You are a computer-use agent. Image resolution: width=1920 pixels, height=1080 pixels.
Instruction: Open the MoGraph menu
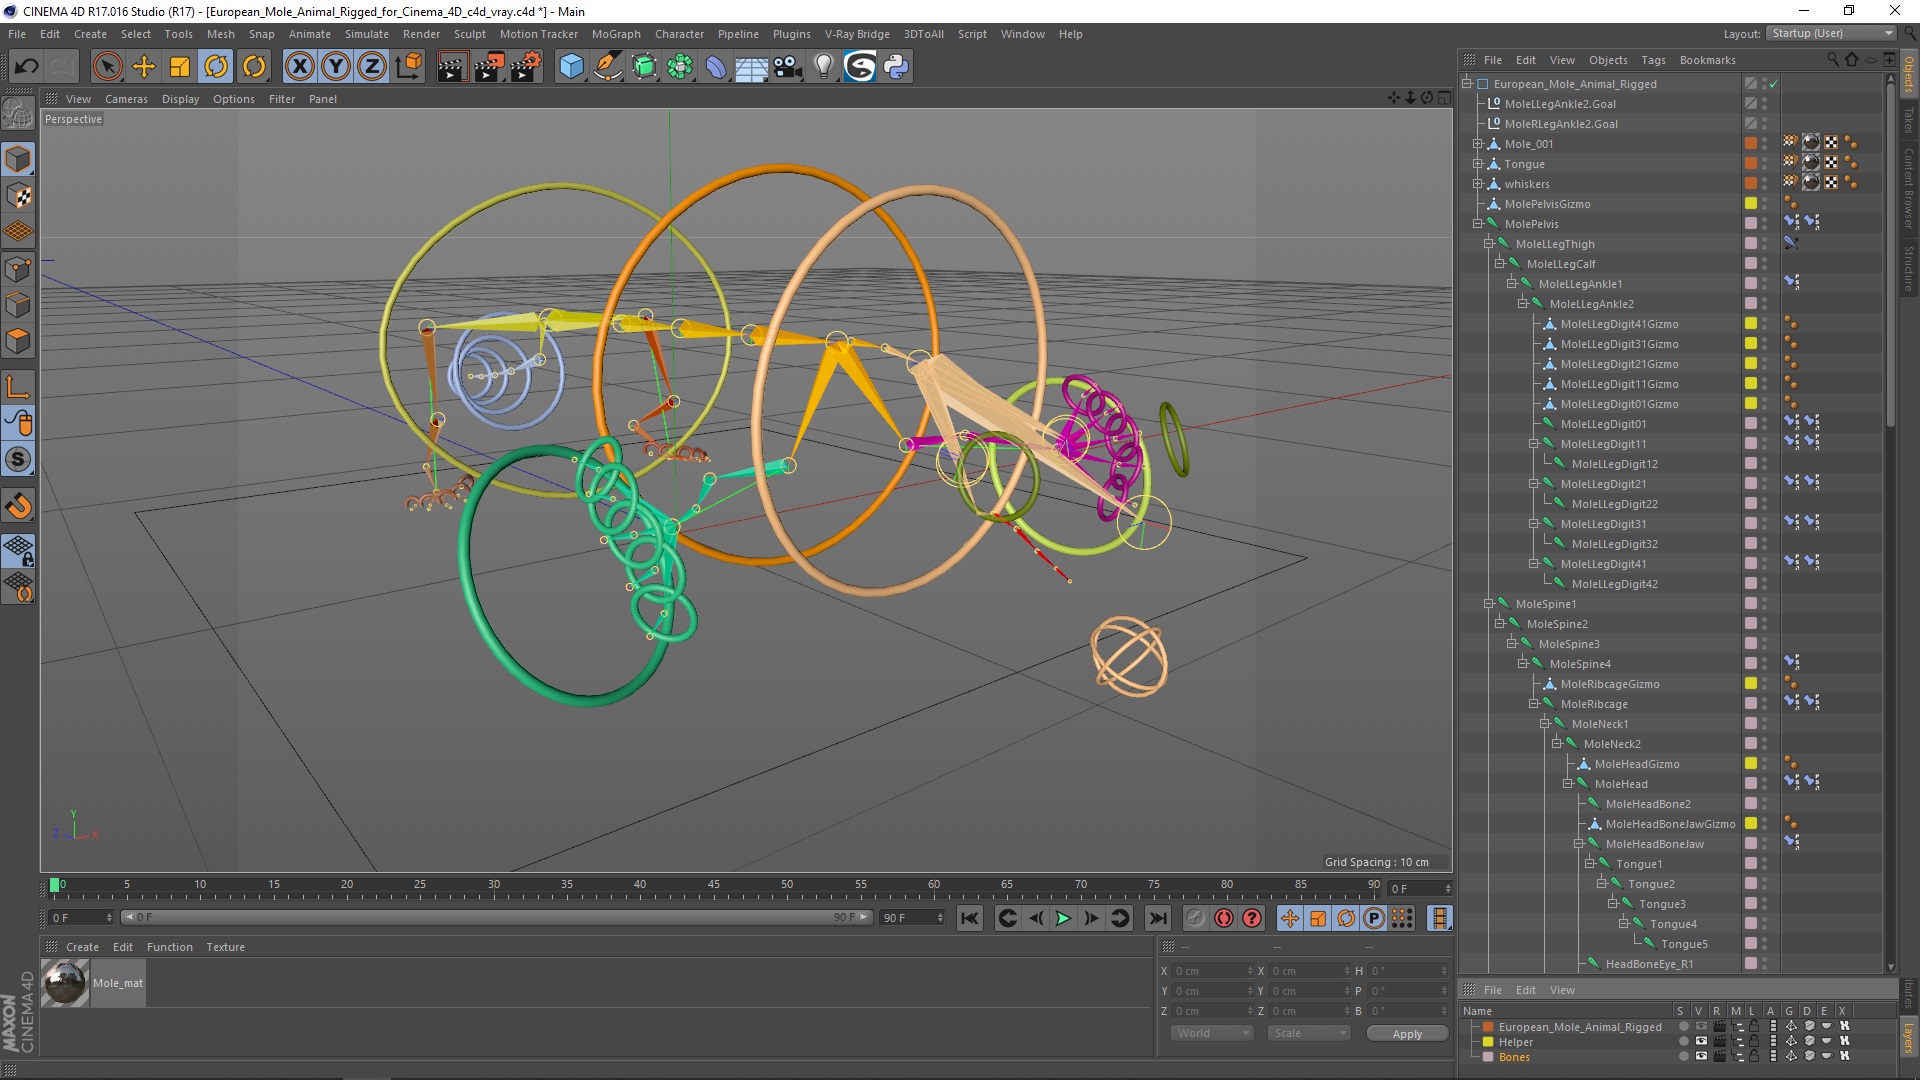[616, 34]
